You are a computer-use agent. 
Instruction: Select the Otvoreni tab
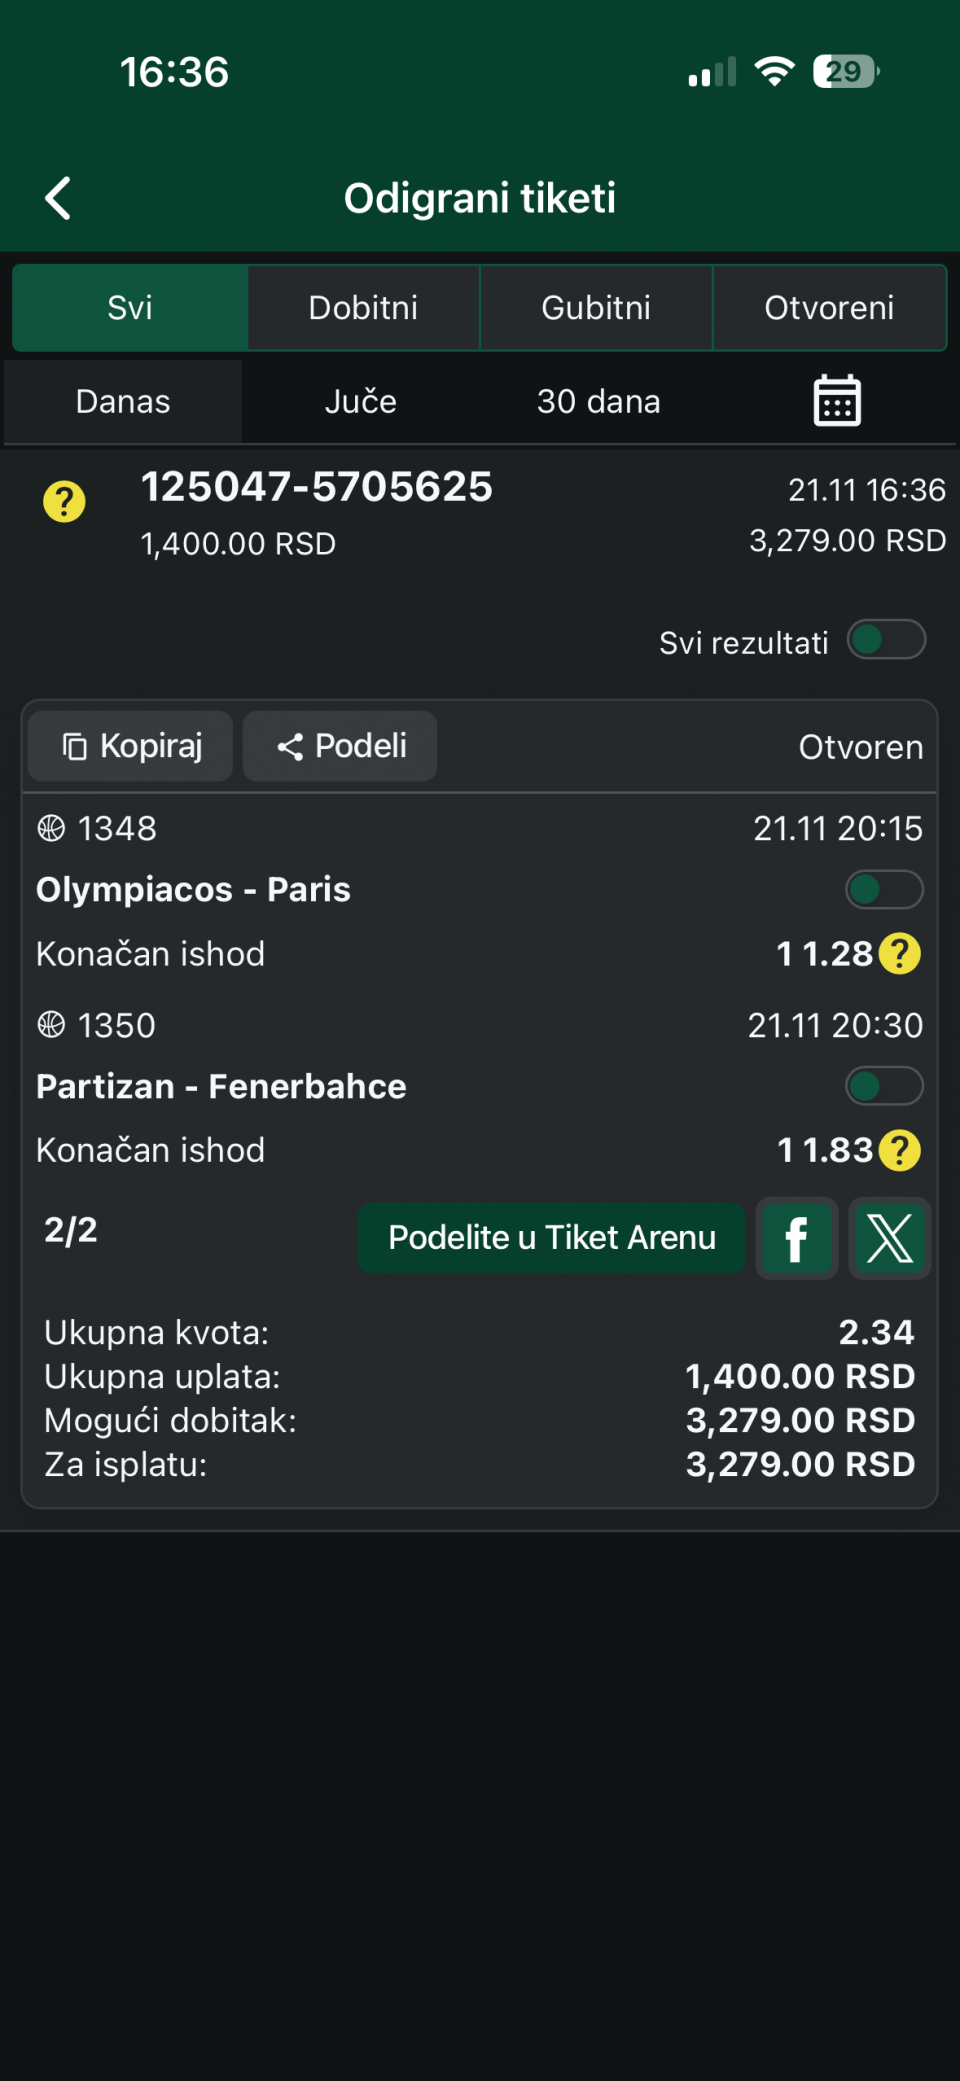click(829, 308)
